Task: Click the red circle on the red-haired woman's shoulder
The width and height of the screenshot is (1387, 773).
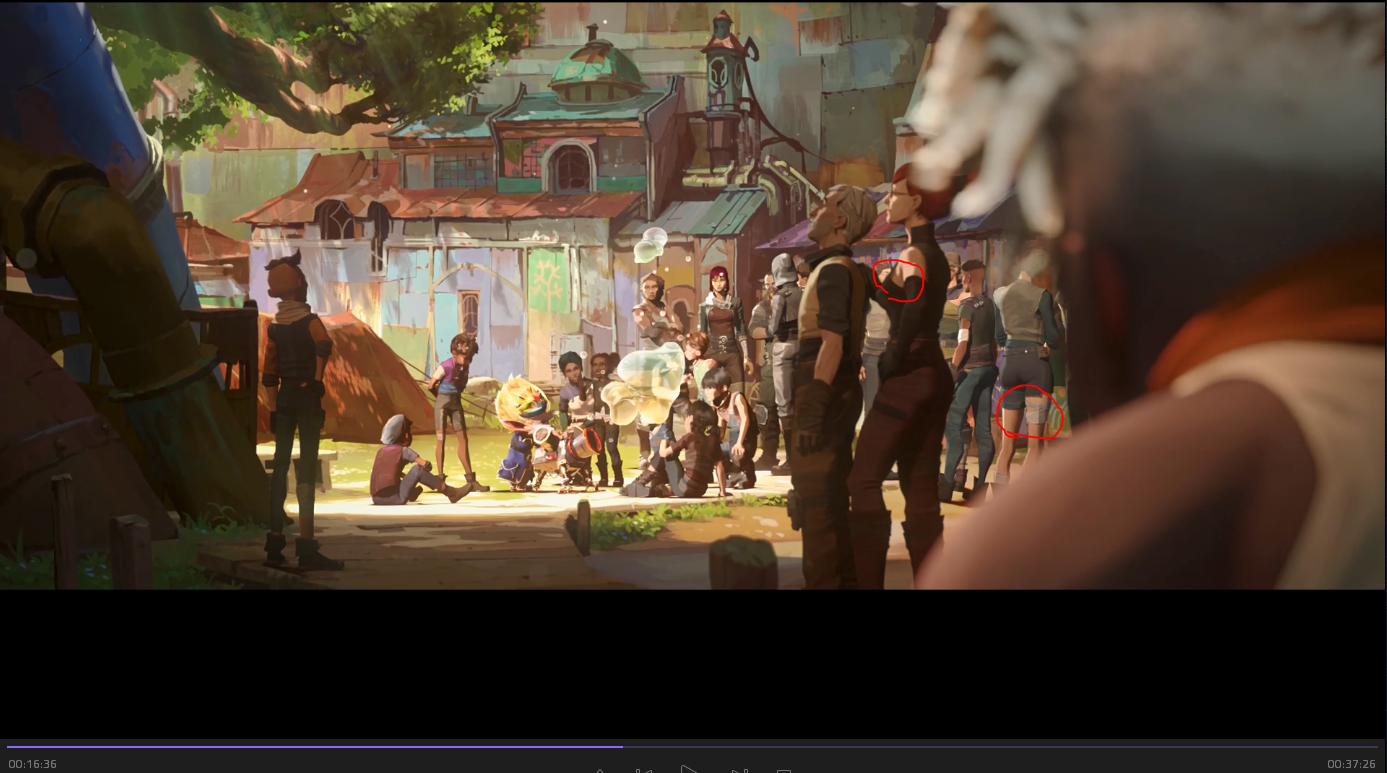Action: point(899,281)
